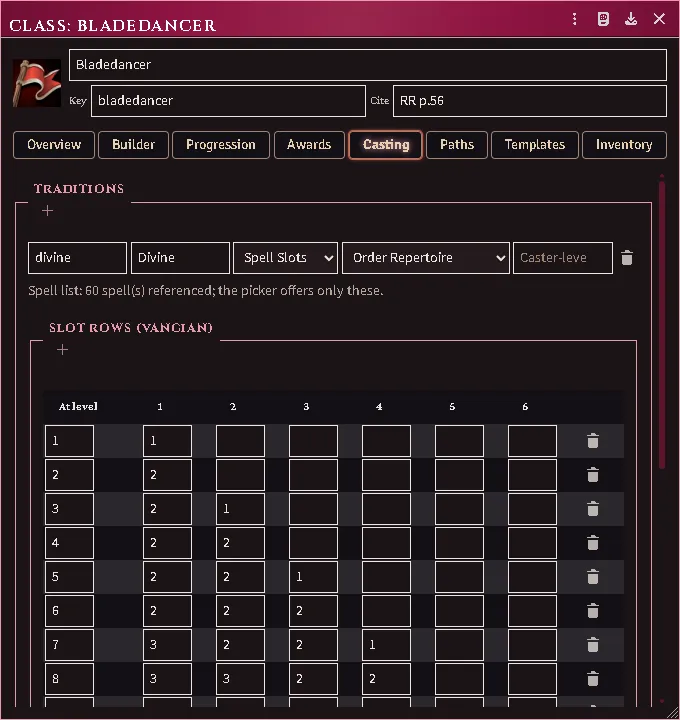Delete the divine tradition row
680x720 pixels.
627,258
